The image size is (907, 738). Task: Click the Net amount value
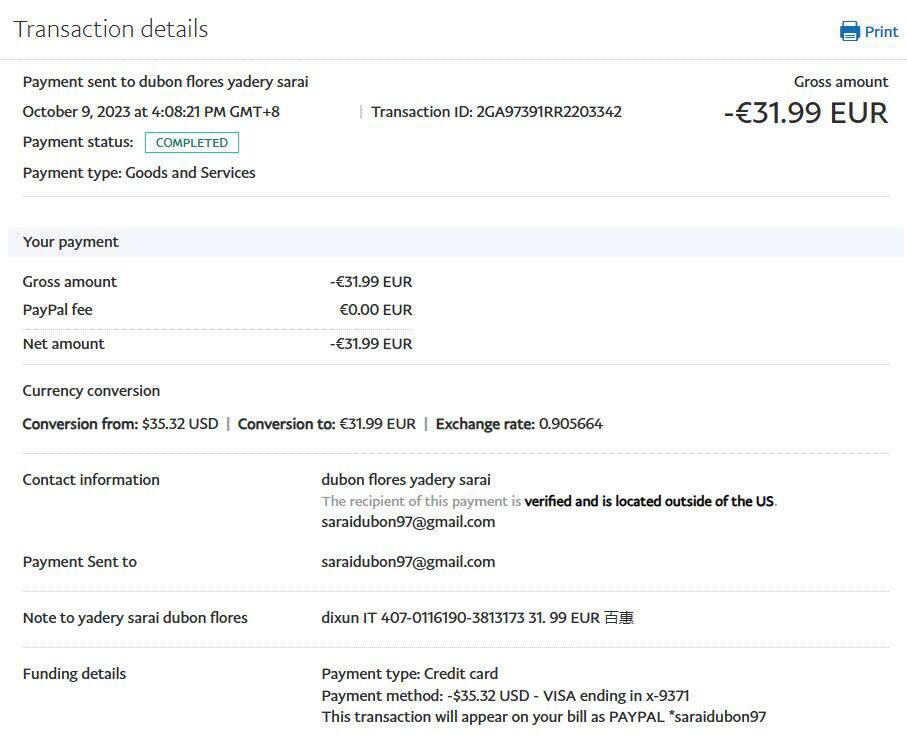pyautogui.click(x=371, y=344)
